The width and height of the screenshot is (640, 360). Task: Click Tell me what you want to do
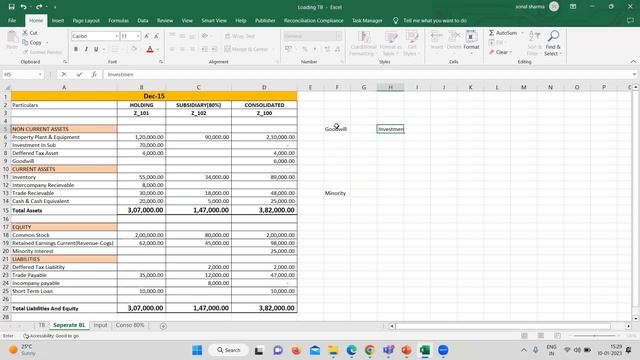435,20
